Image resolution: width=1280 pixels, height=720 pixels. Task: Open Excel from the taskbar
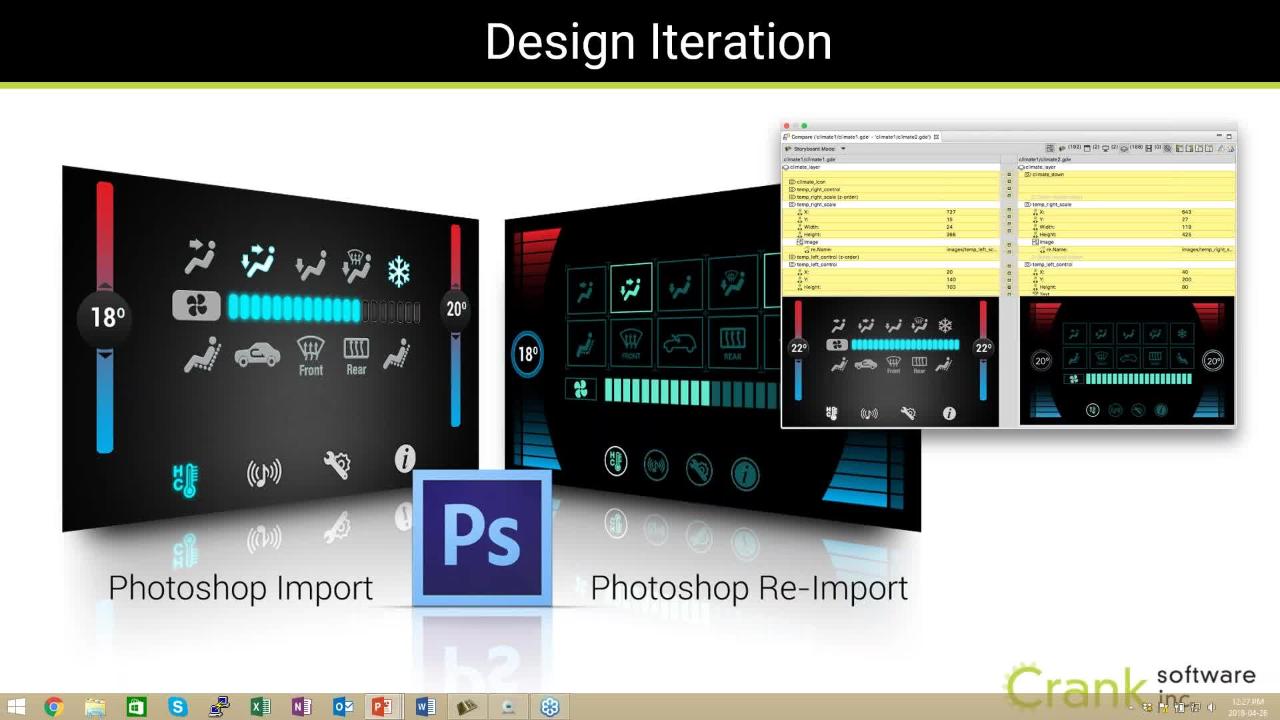point(260,707)
